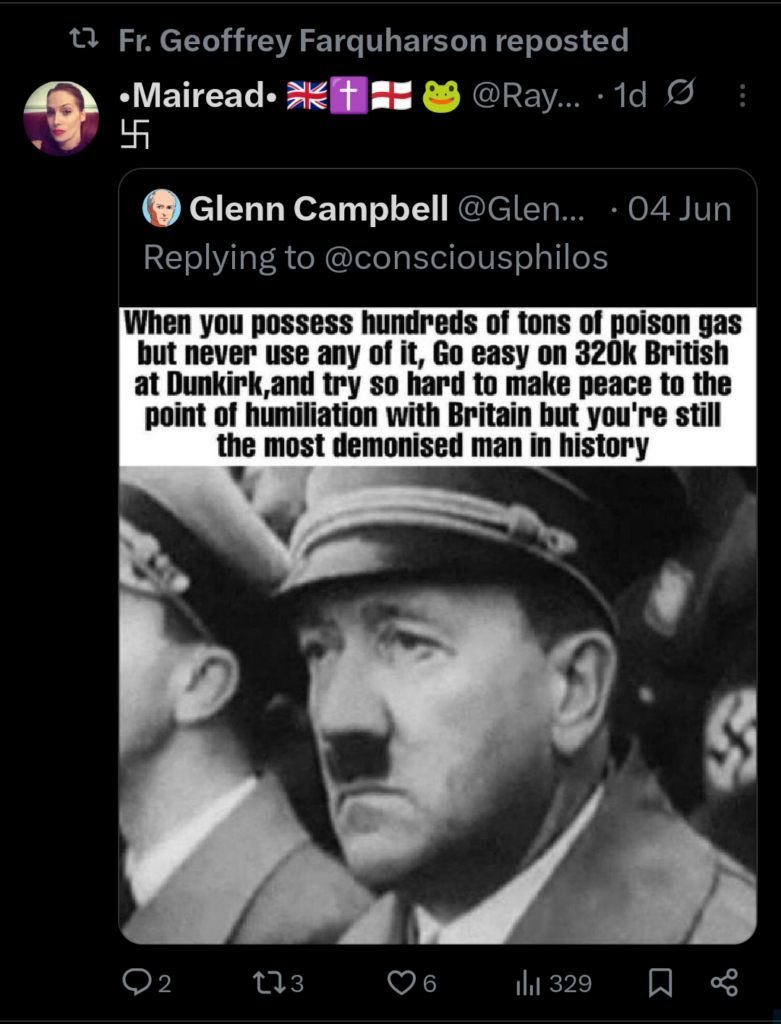
Task: View post analytics bar chart icon
Action: point(528,982)
